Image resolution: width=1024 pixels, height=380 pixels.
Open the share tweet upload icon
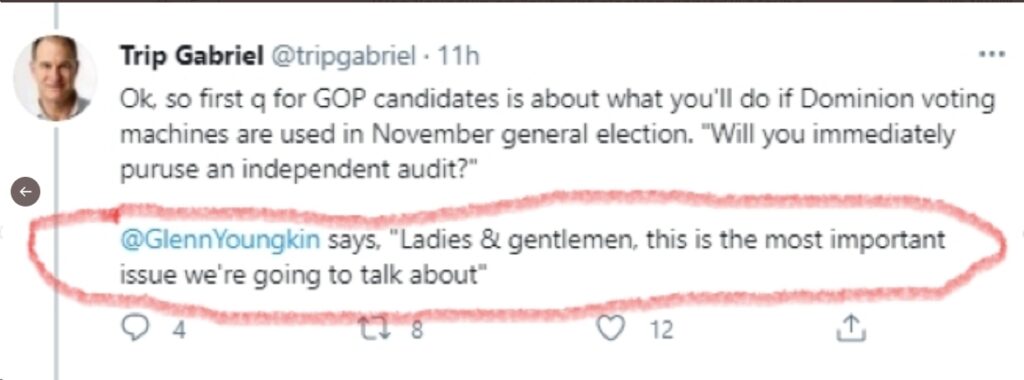(x=851, y=328)
